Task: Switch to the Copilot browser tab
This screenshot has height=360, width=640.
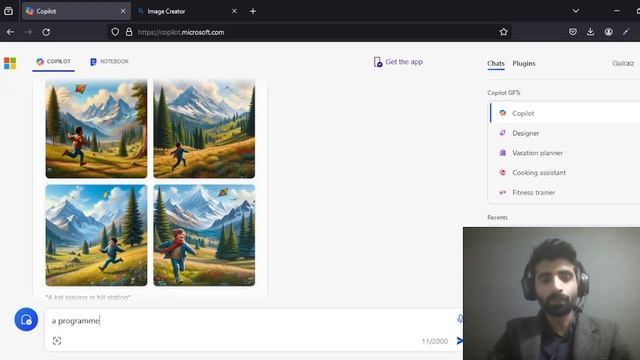Action: point(76,11)
